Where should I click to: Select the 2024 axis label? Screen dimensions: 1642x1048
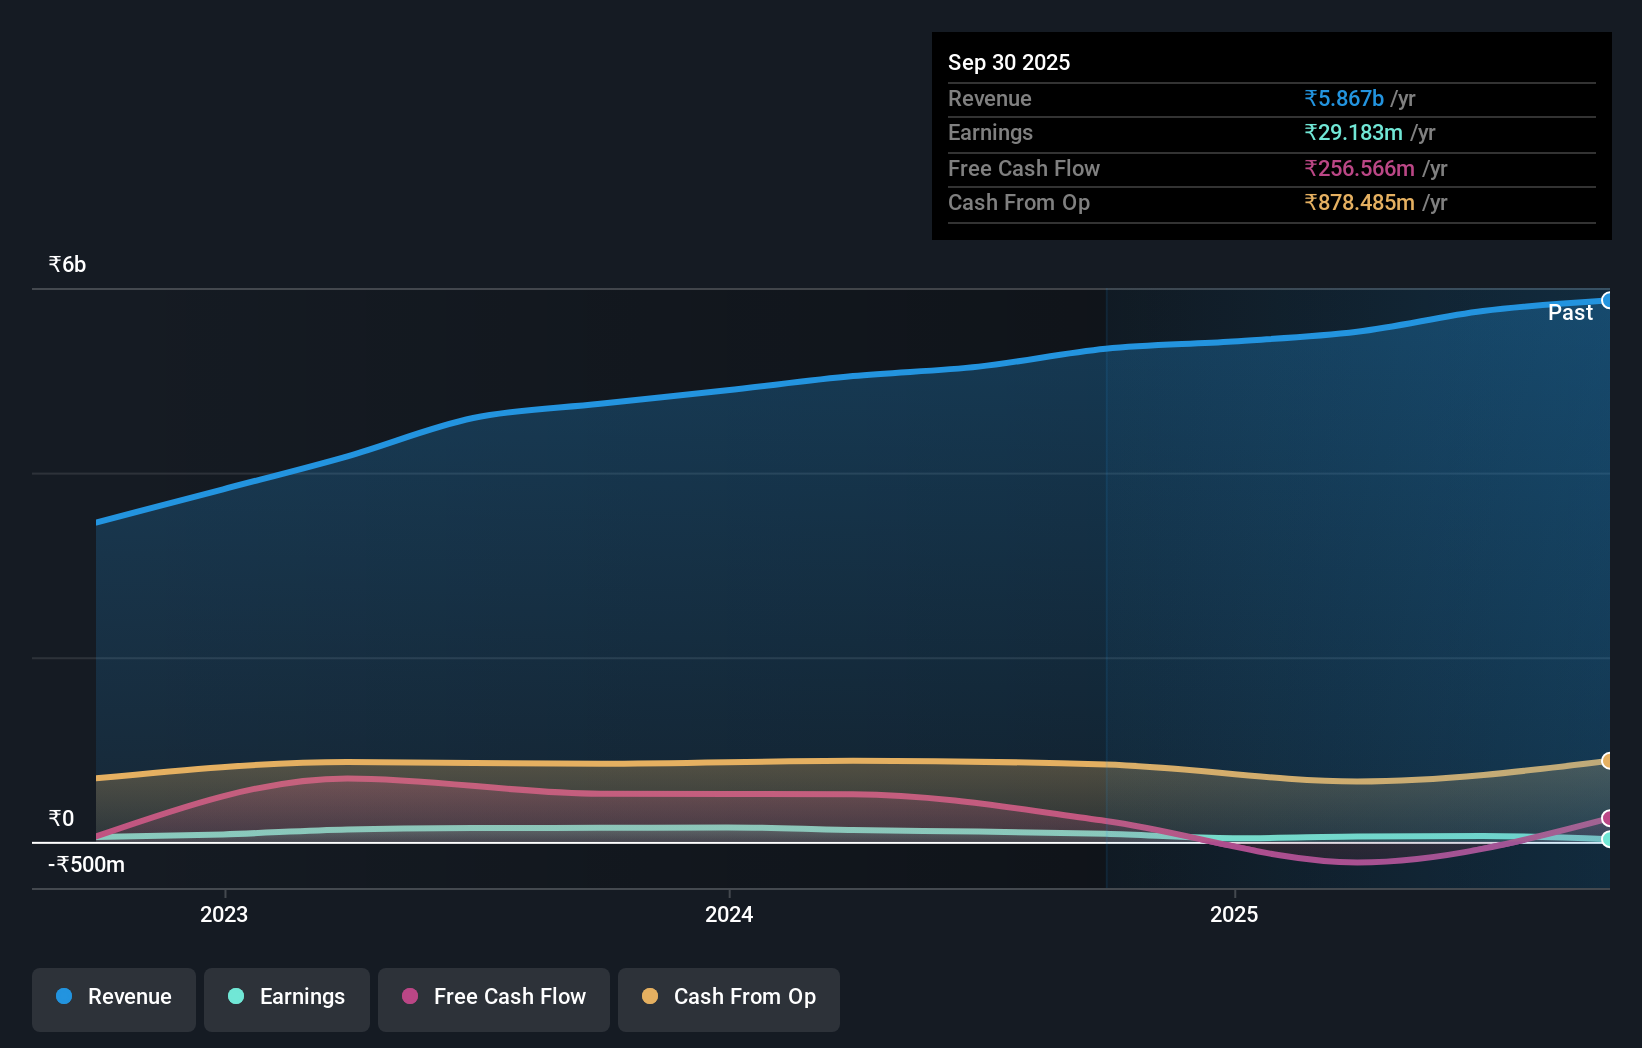pyautogui.click(x=729, y=913)
